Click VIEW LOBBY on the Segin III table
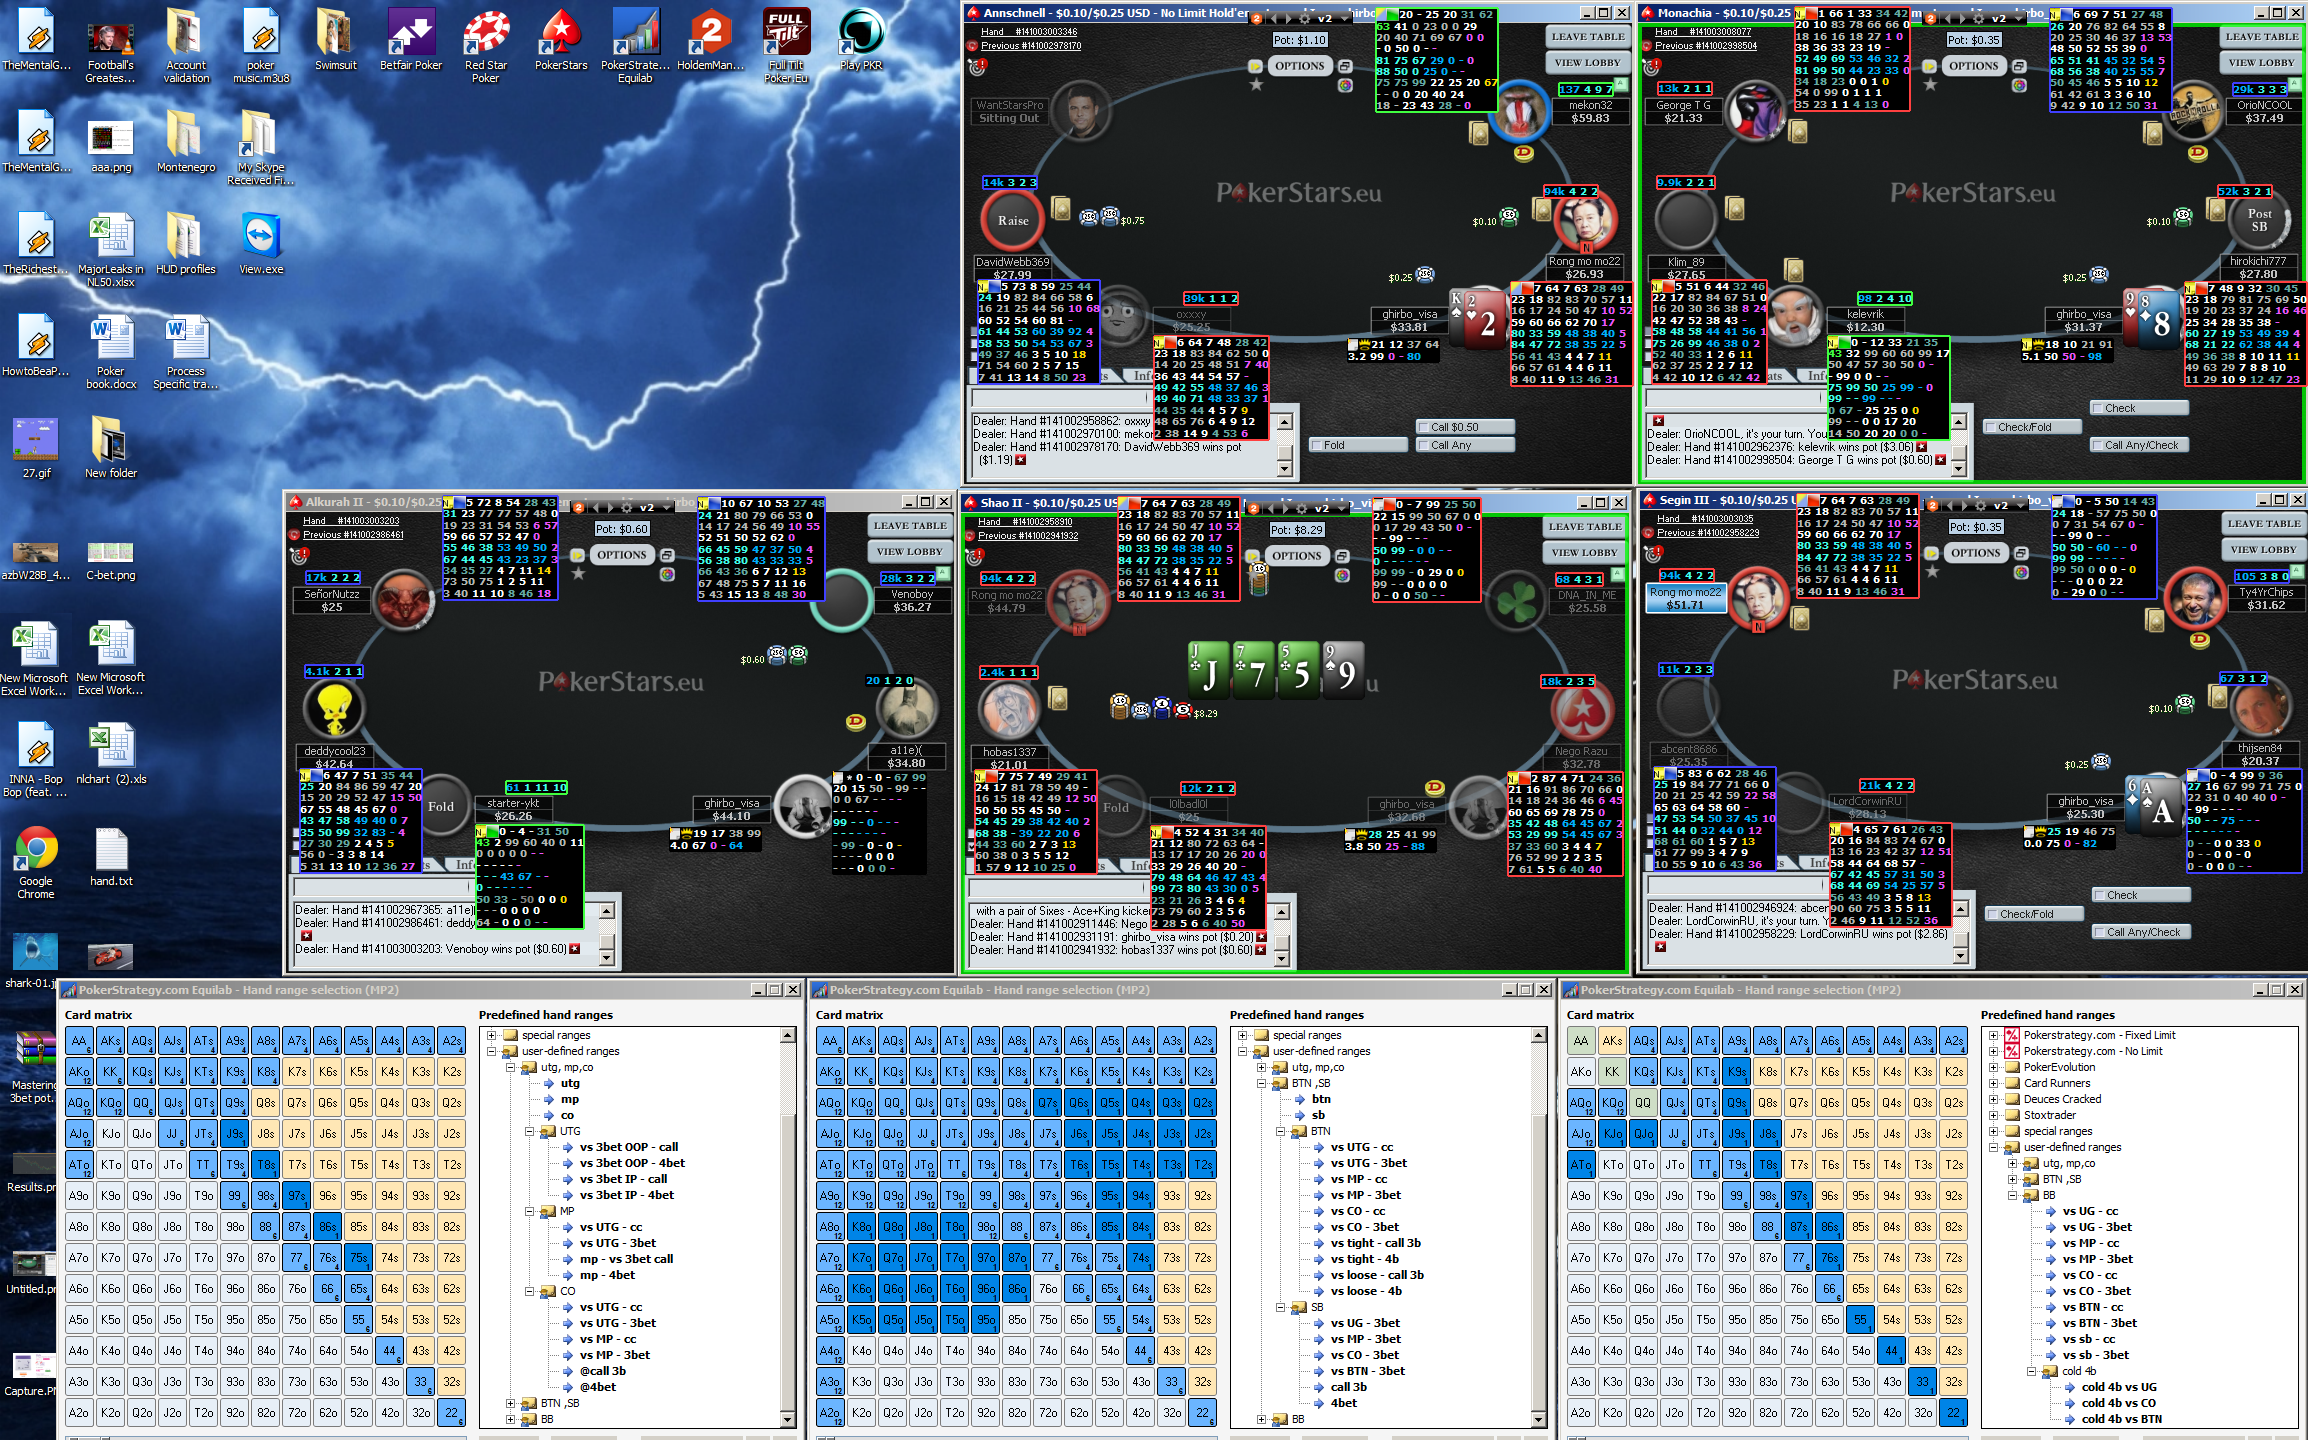 click(x=2264, y=549)
